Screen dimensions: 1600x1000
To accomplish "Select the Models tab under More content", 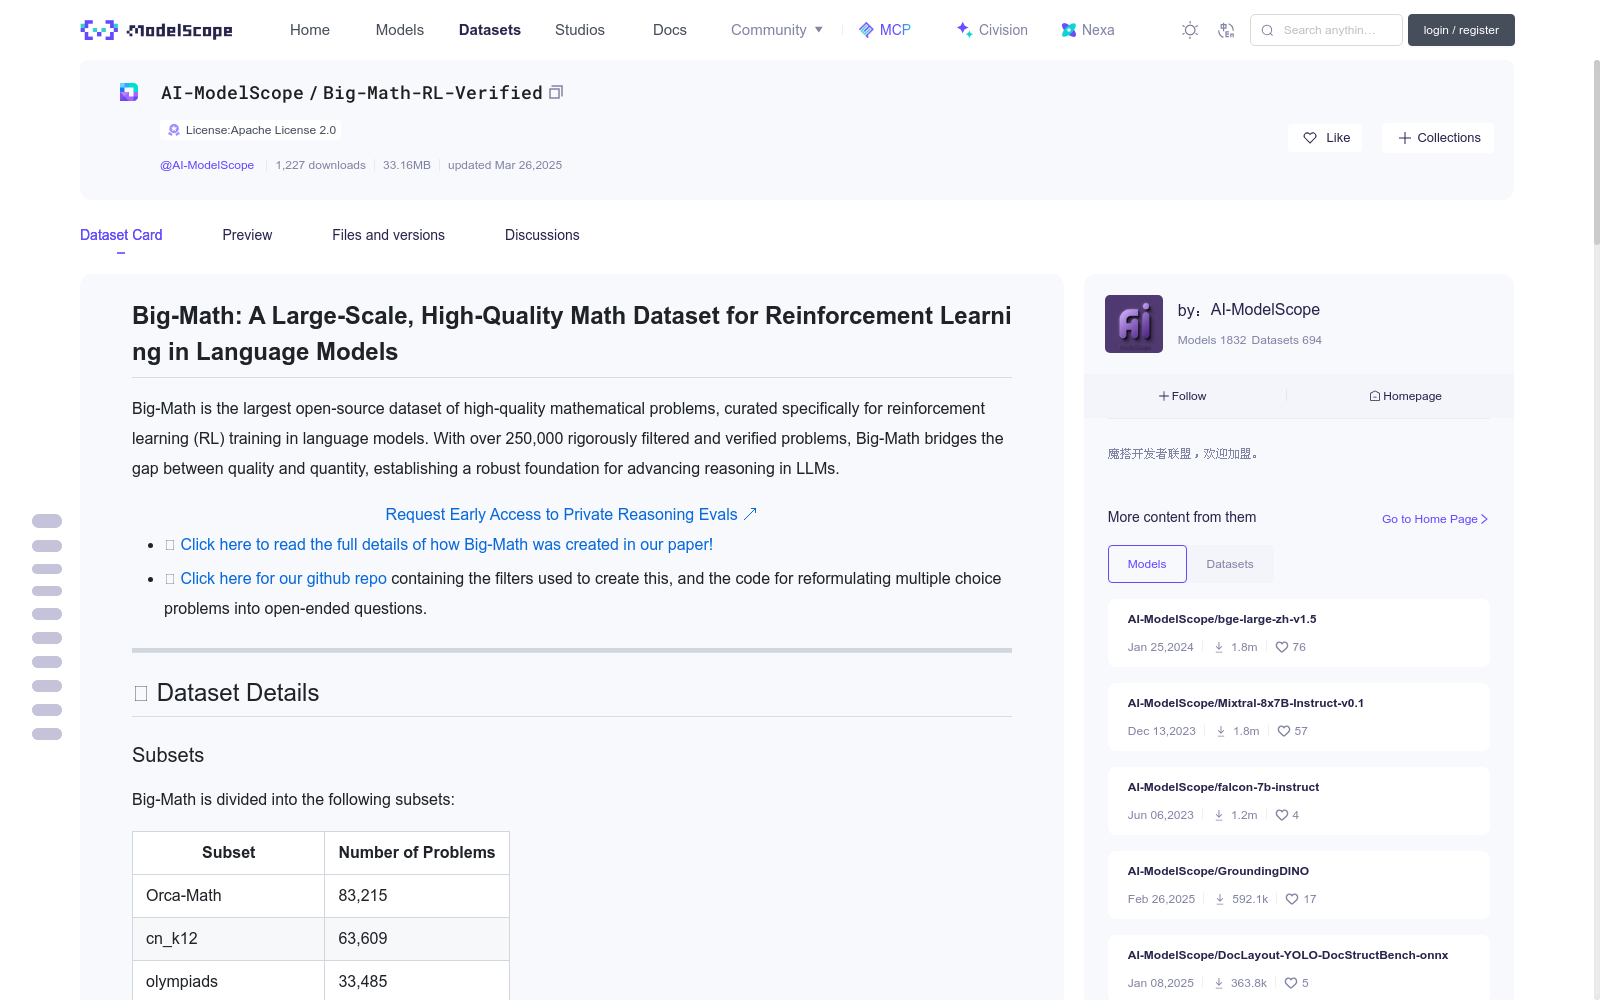I will [x=1147, y=564].
